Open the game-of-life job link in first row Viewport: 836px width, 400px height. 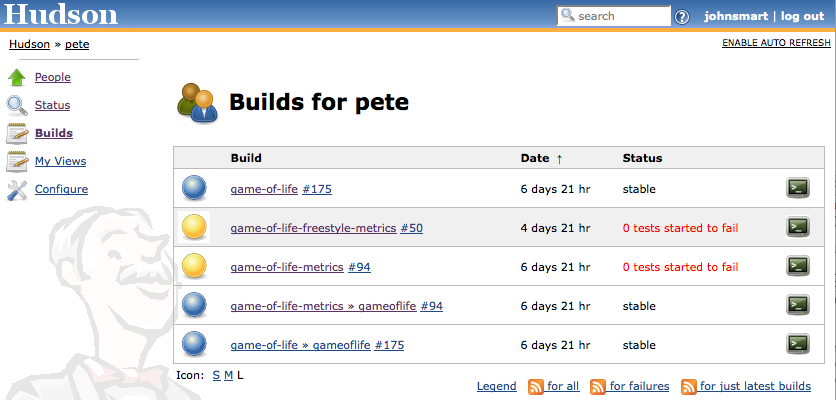click(x=264, y=189)
